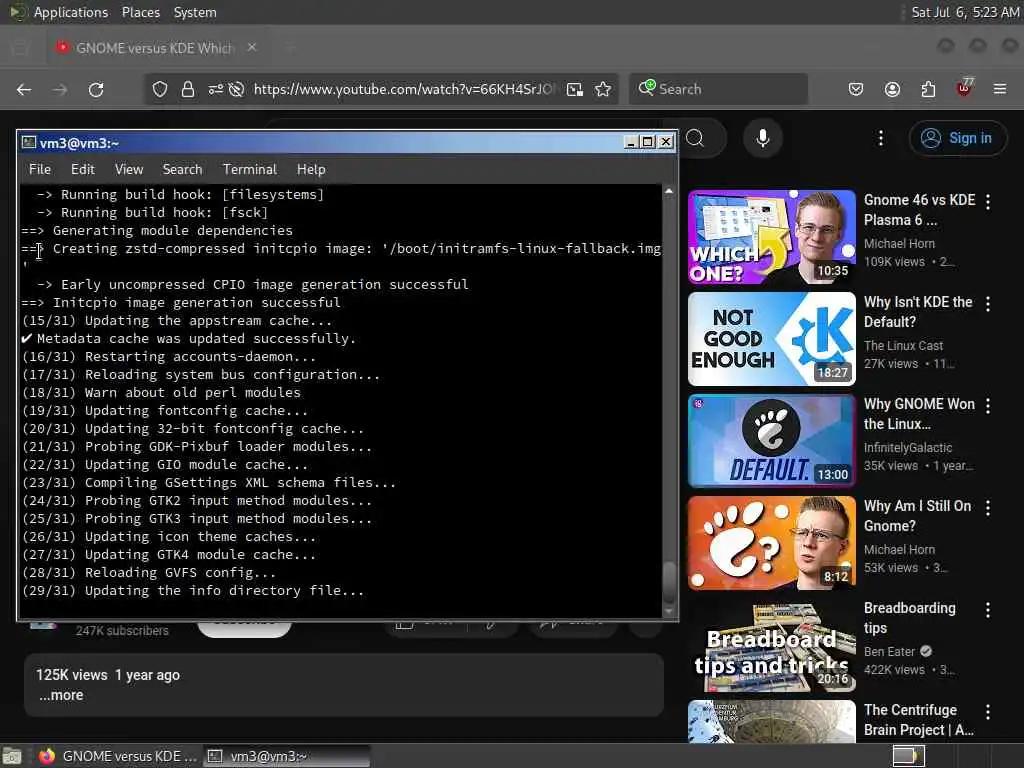Viewport: 1024px width, 768px height.
Task: Open YouTube settings three-dot menu
Action: tap(880, 138)
